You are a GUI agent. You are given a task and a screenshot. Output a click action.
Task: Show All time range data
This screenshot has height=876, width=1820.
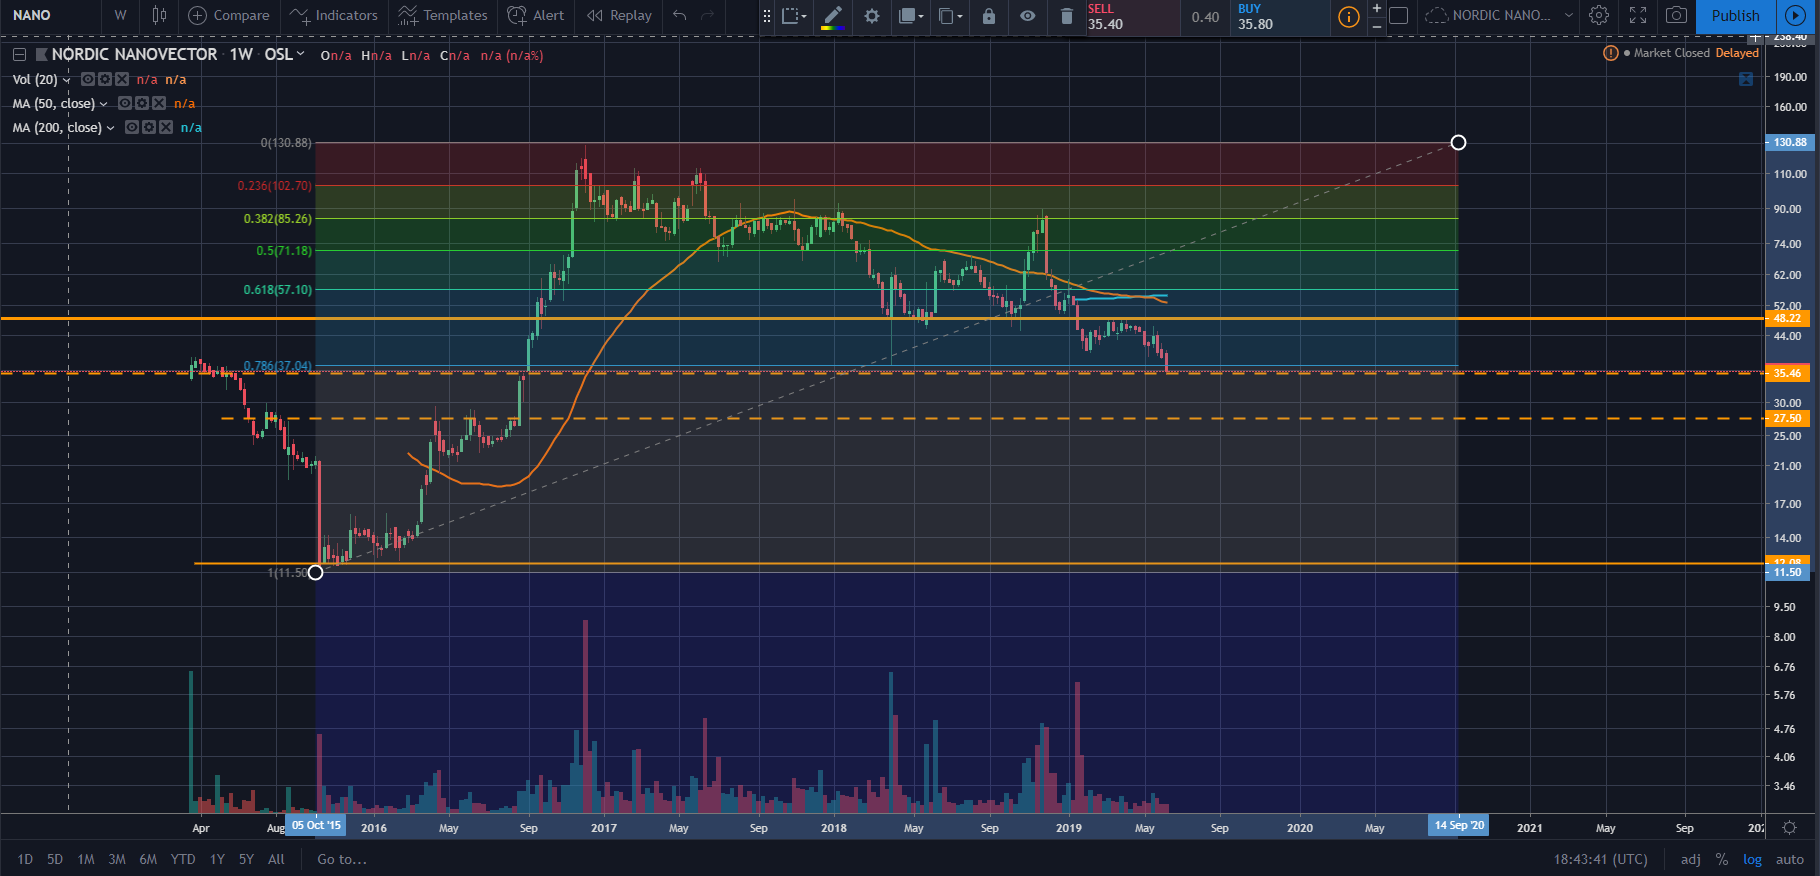click(x=277, y=859)
